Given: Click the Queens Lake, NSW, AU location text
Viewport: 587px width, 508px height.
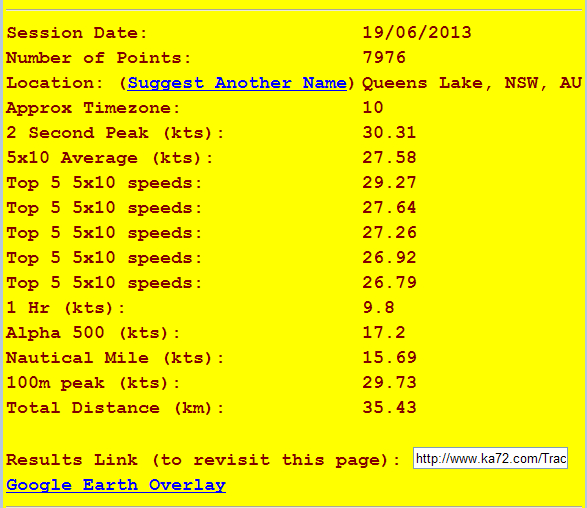Looking at the screenshot, I should [x=472, y=83].
